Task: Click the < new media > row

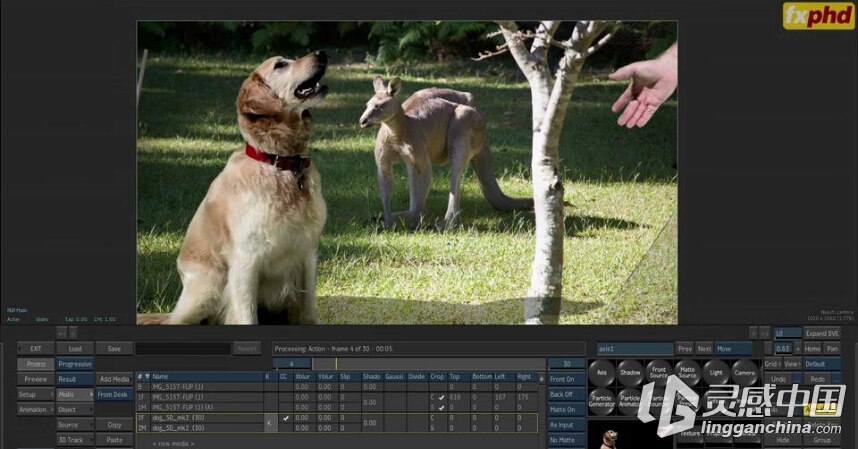Action: tap(173, 444)
